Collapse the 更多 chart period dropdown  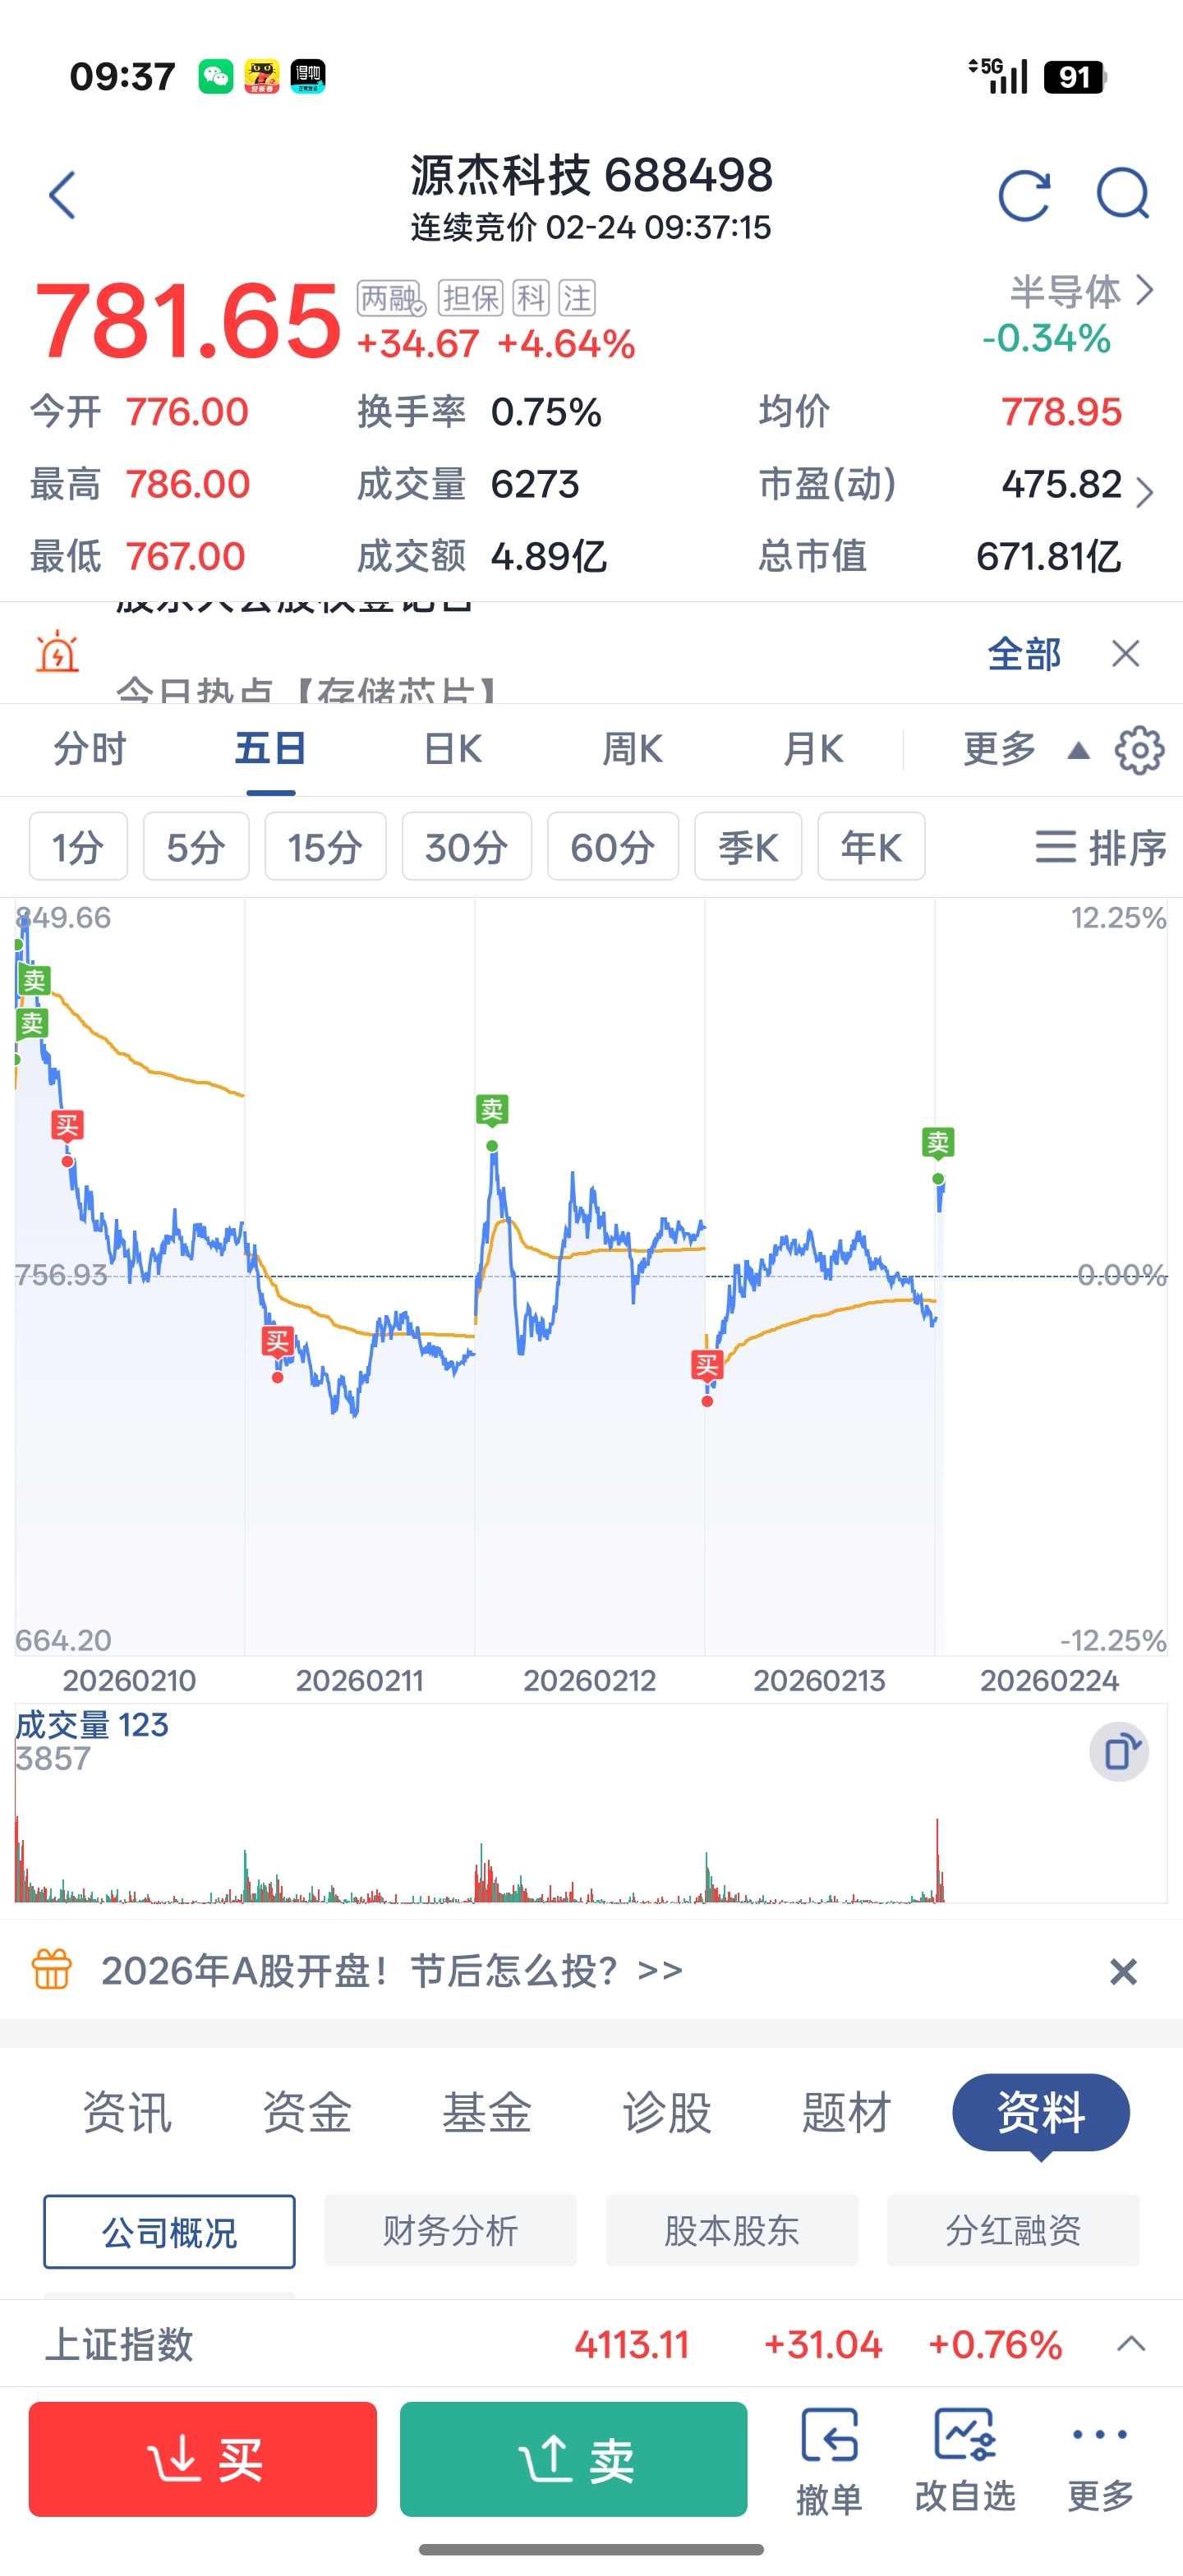pos(1020,749)
